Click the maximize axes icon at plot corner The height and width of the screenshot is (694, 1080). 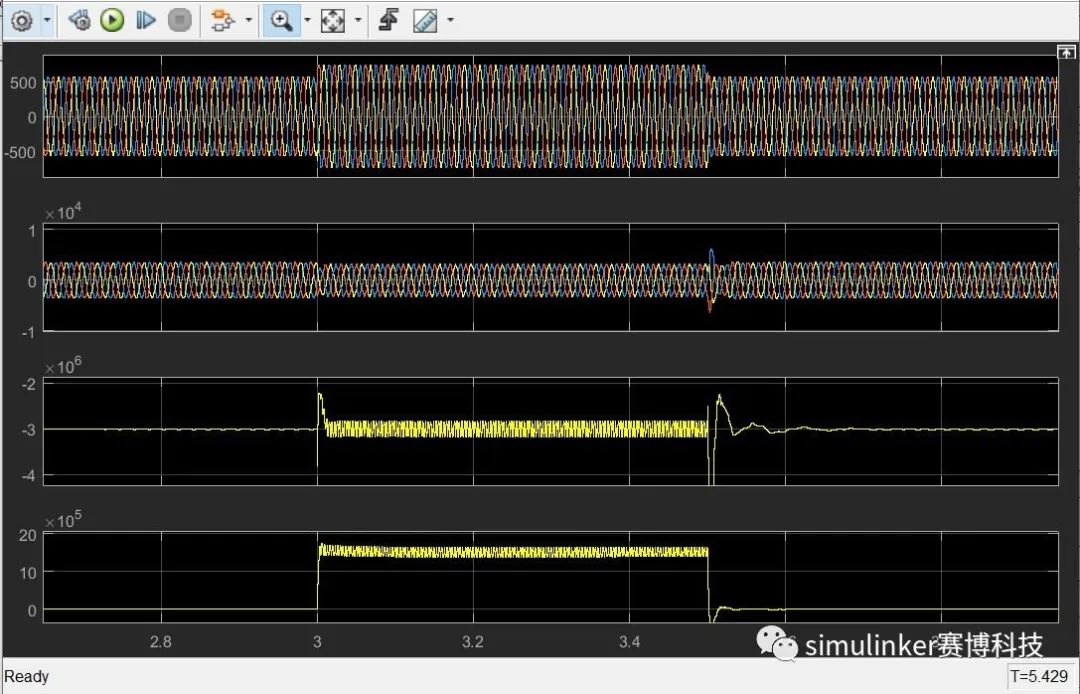[x=1066, y=52]
